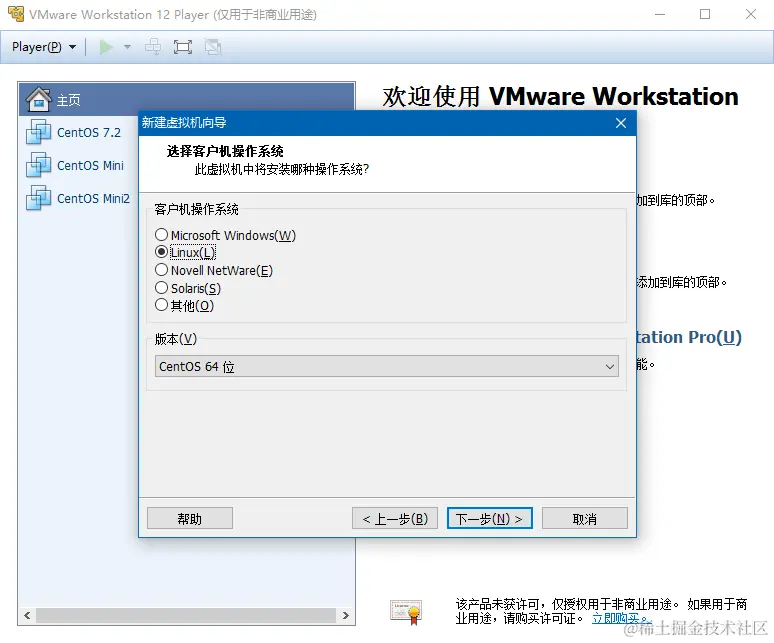Choose Novell NetWare(E) radio button

[x=161, y=270]
